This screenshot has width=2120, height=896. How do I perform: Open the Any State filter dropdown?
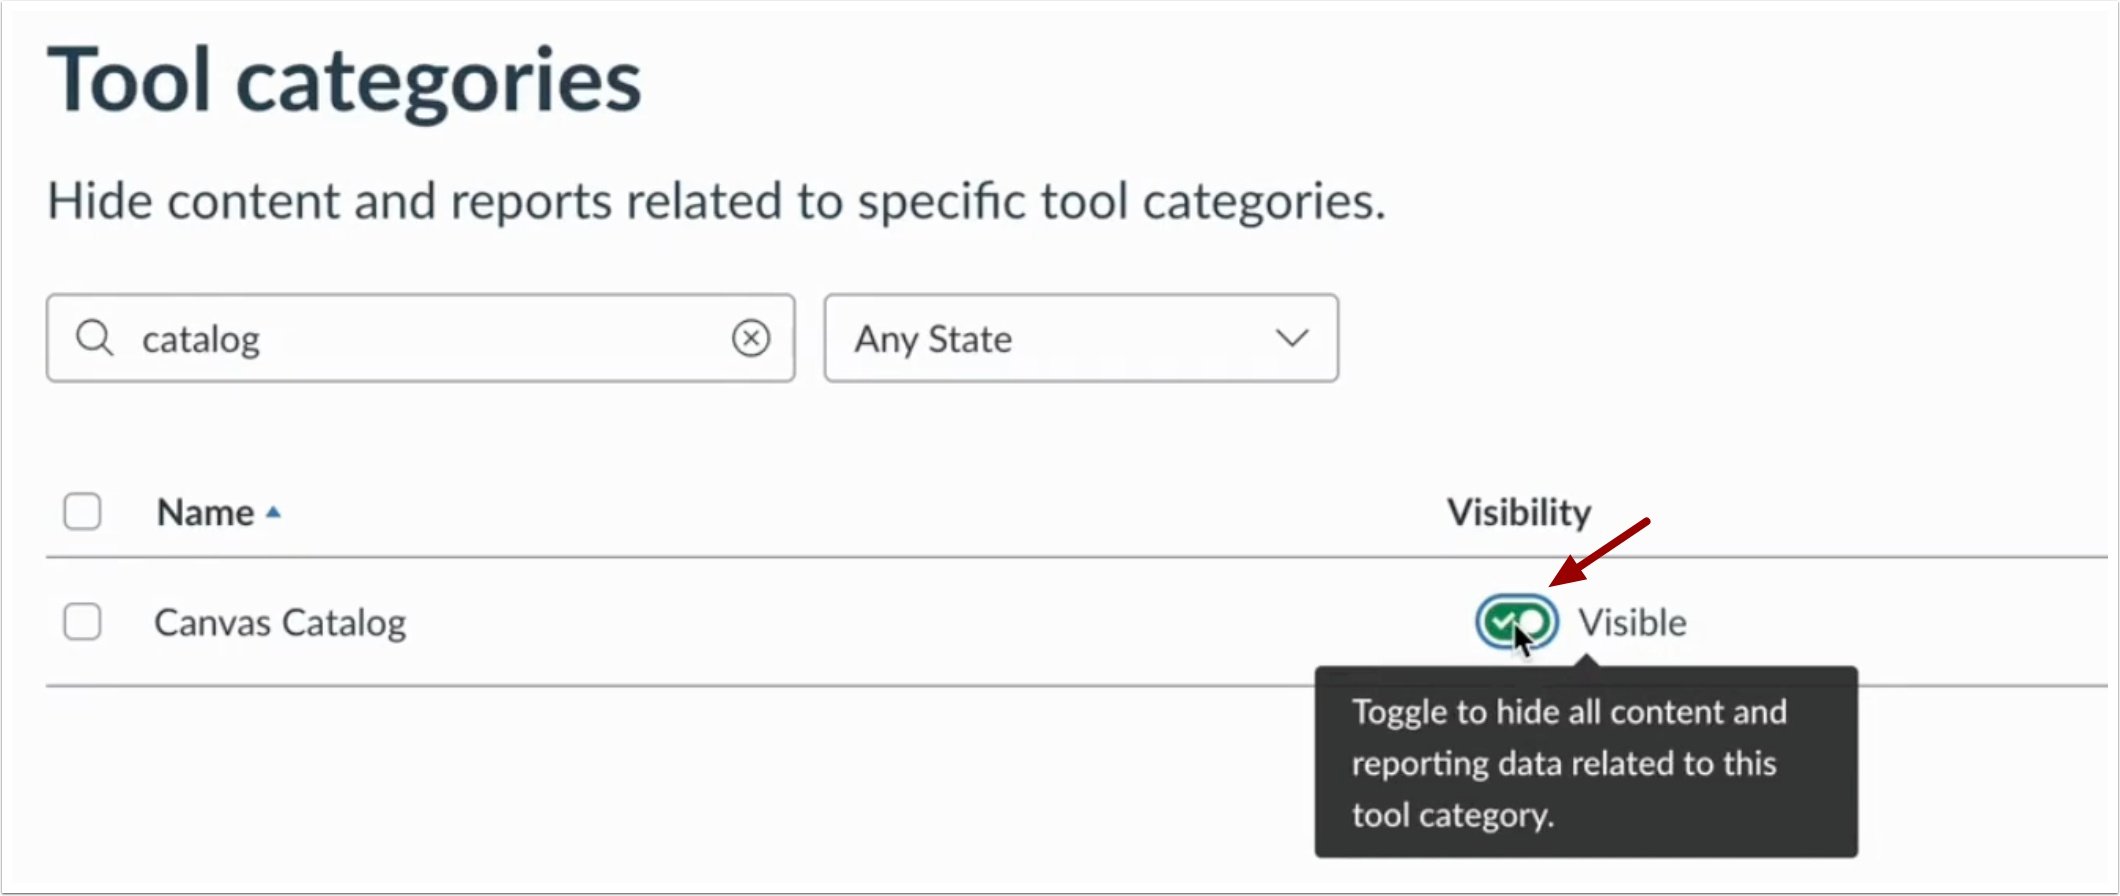(x=1080, y=338)
